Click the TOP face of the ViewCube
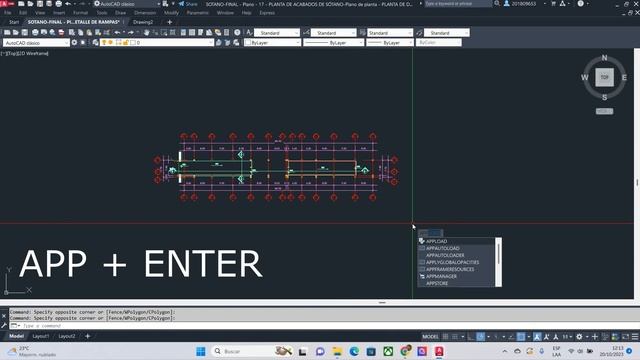The width and height of the screenshot is (640, 360). coord(604,78)
